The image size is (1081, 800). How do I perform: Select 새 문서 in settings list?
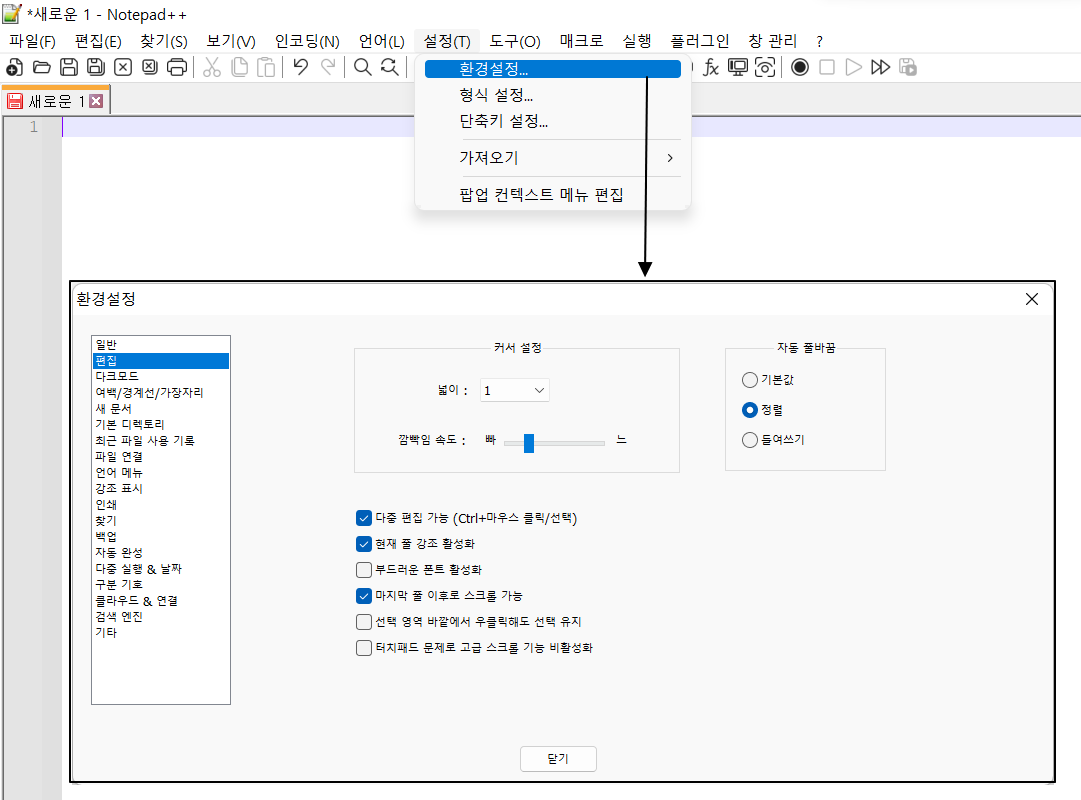[x=161, y=408]
